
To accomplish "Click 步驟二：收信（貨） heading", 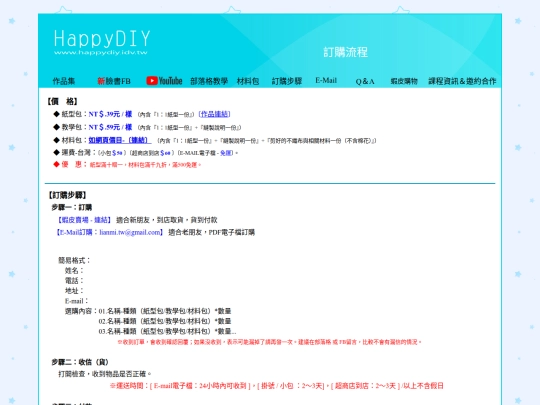I will (80, 362).
